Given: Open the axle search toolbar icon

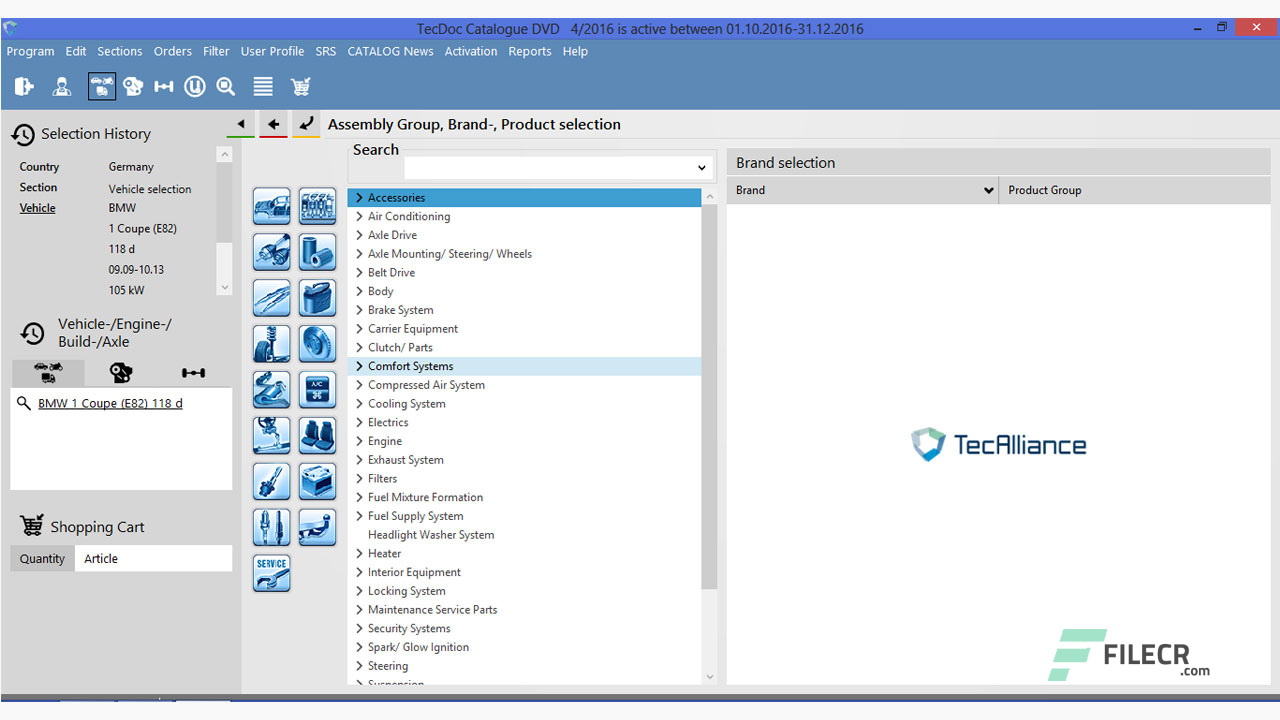Looking at the screenshot, I should click(164, 87).
